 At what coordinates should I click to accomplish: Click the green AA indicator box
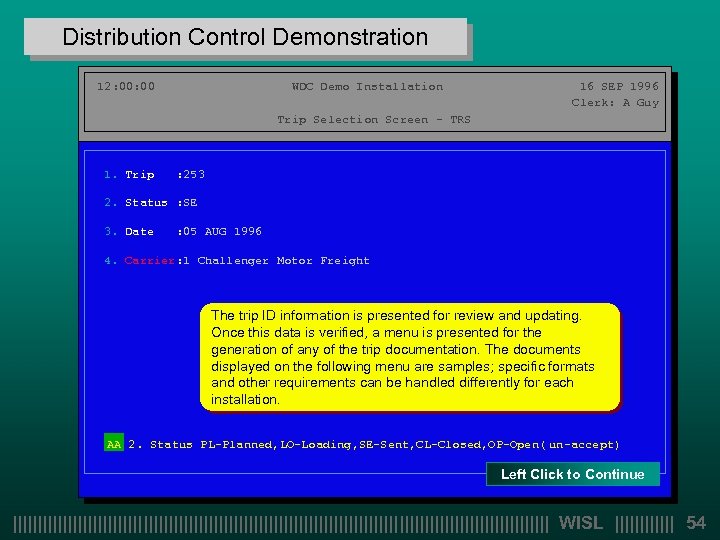114,442
